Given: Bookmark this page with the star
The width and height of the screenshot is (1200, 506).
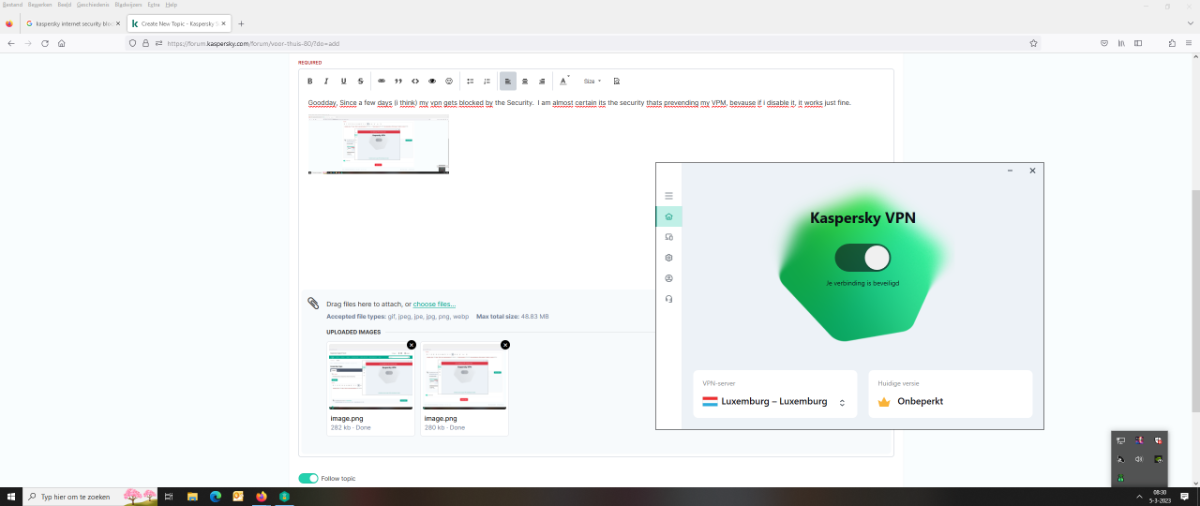Looking at the screenshot, I should click(x=1033, y=43).
